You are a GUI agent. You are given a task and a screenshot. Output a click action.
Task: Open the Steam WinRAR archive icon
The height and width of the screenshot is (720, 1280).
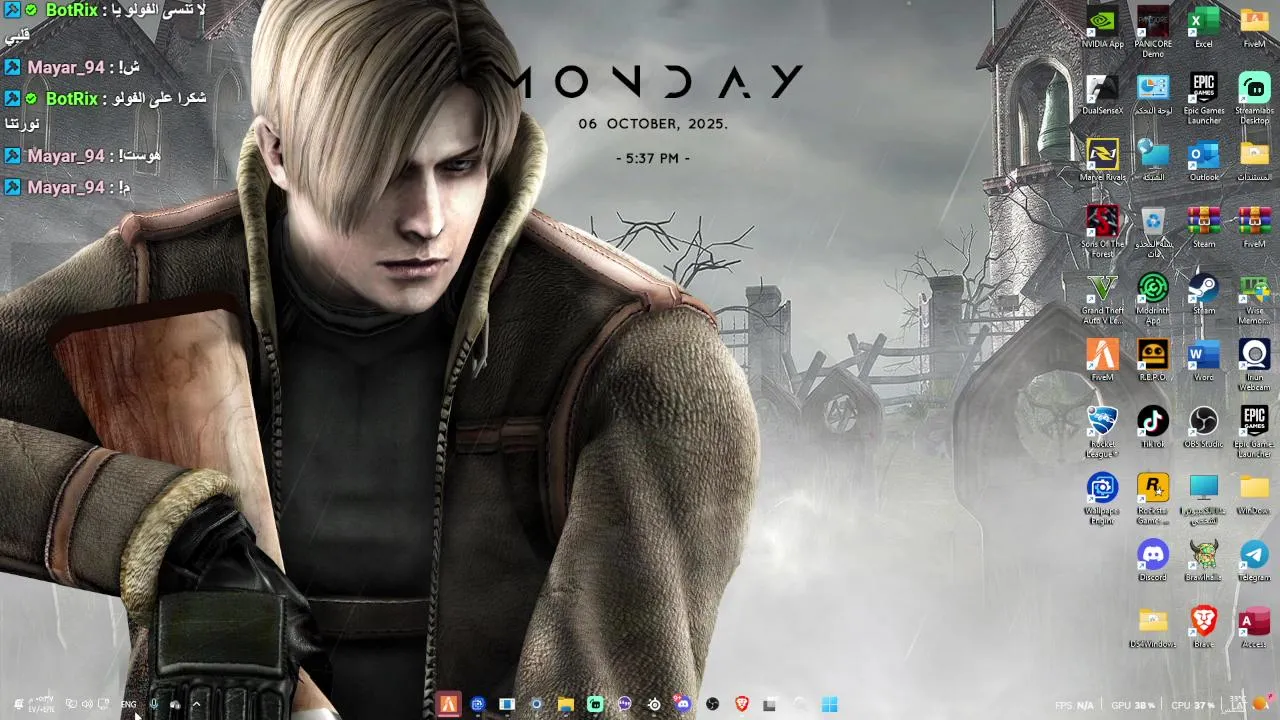(1203, 227)
